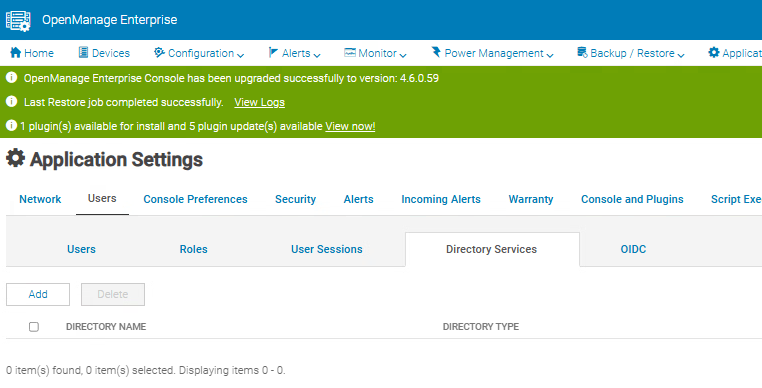Click the Add directory button
Screen dimensions: 762x388
38,295
